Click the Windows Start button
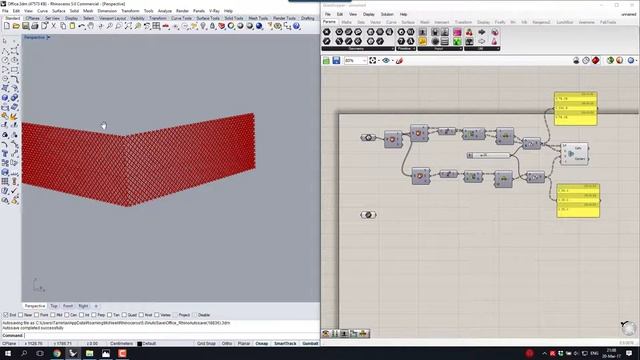Viewport: 640px width, 360px height. (8, 353)
